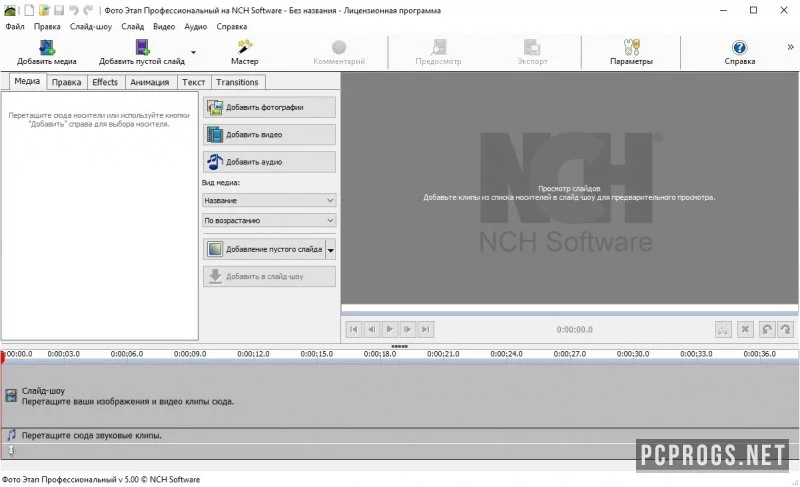The image size is (800, 487).
Task: Step forward one frame in the preview
Action: (407, 329)
